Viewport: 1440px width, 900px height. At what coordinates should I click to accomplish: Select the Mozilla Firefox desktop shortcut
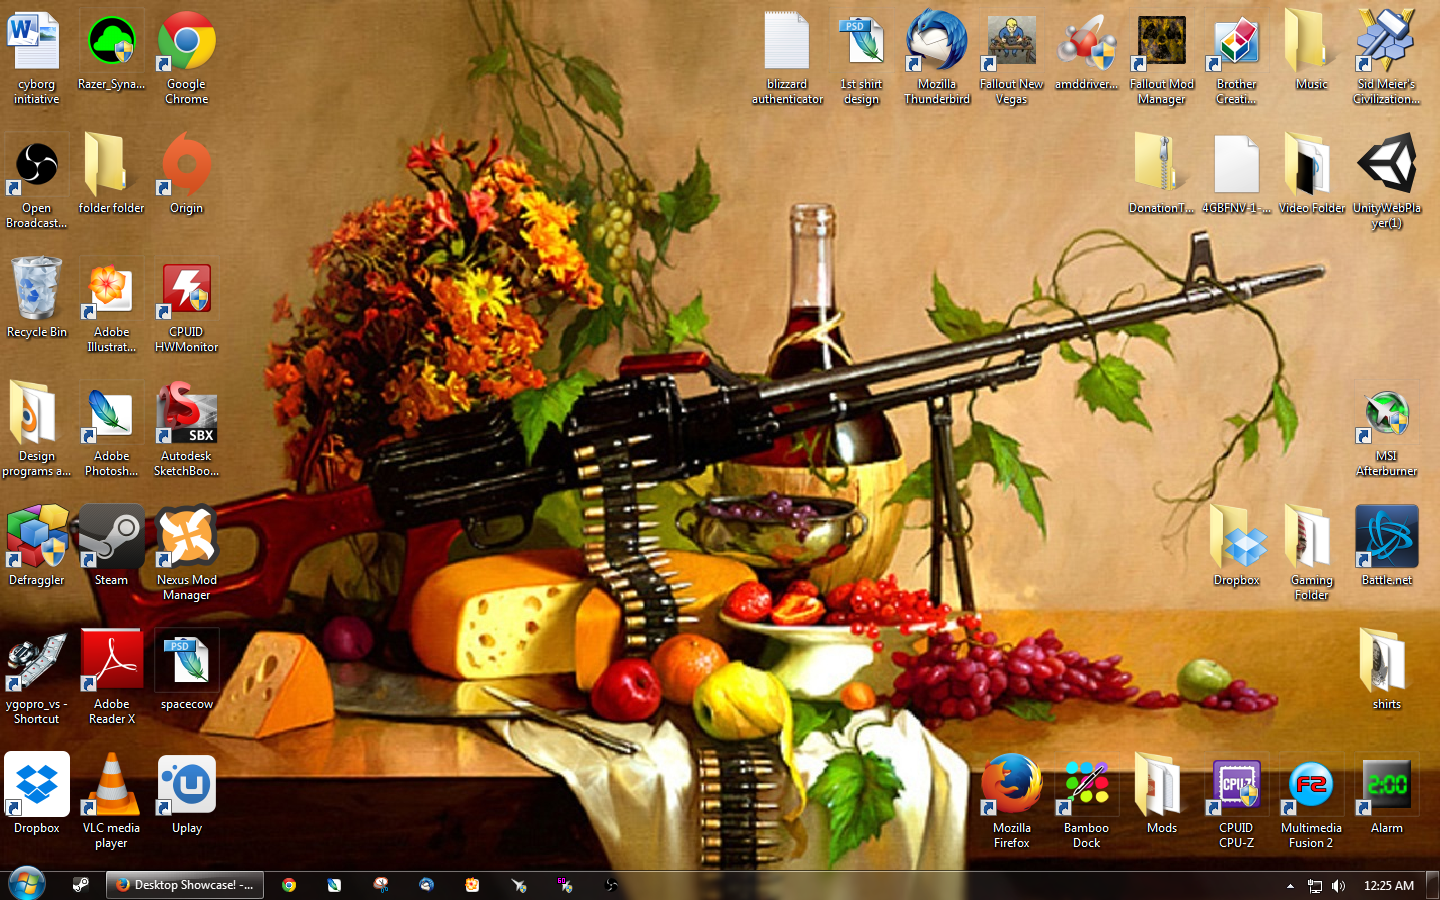(x=1012, y=802)
